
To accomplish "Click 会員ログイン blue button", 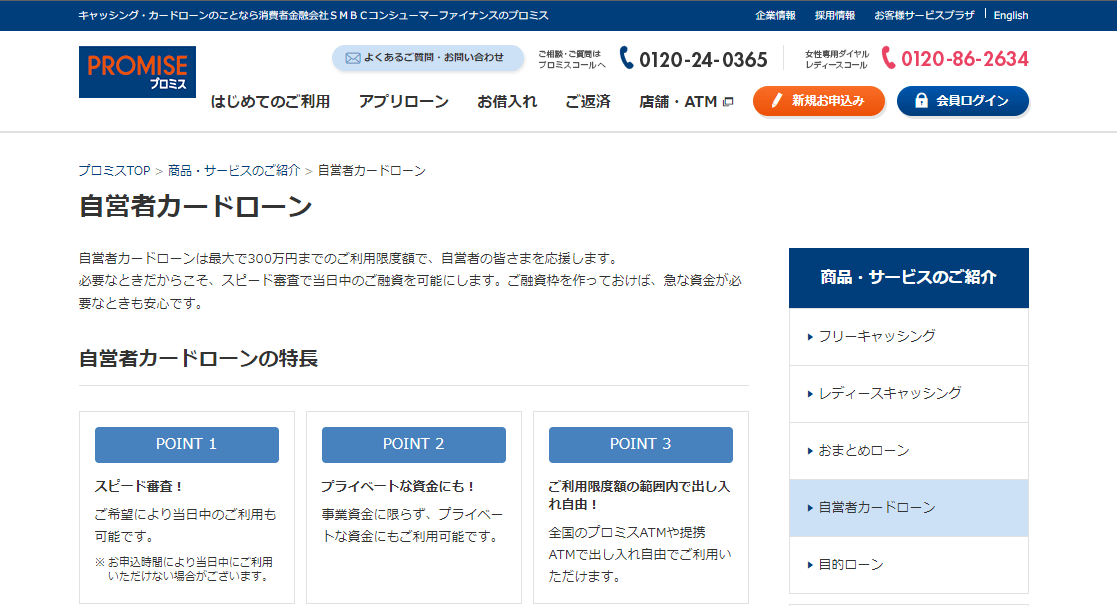I will pyautogui.click(x=962, y=100).
